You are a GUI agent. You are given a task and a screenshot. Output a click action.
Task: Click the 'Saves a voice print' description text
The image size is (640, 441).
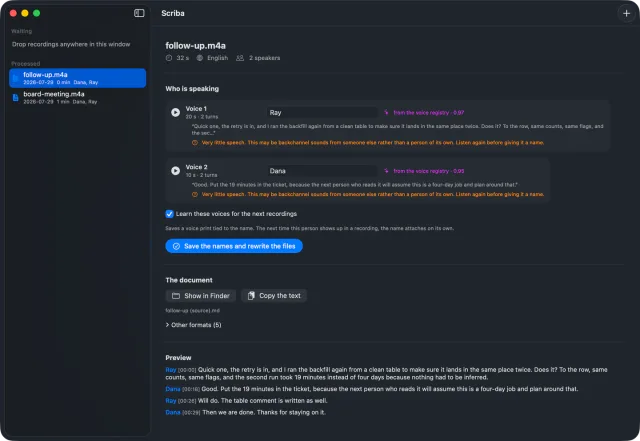pyautogui.click(x=309, y=228)
